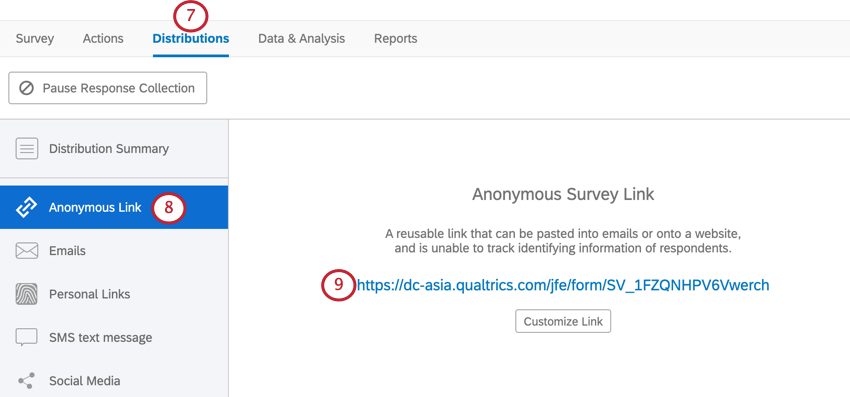This screenshot has height=397, width=850.
Task: Open the Reports tab
Action: 396,39
